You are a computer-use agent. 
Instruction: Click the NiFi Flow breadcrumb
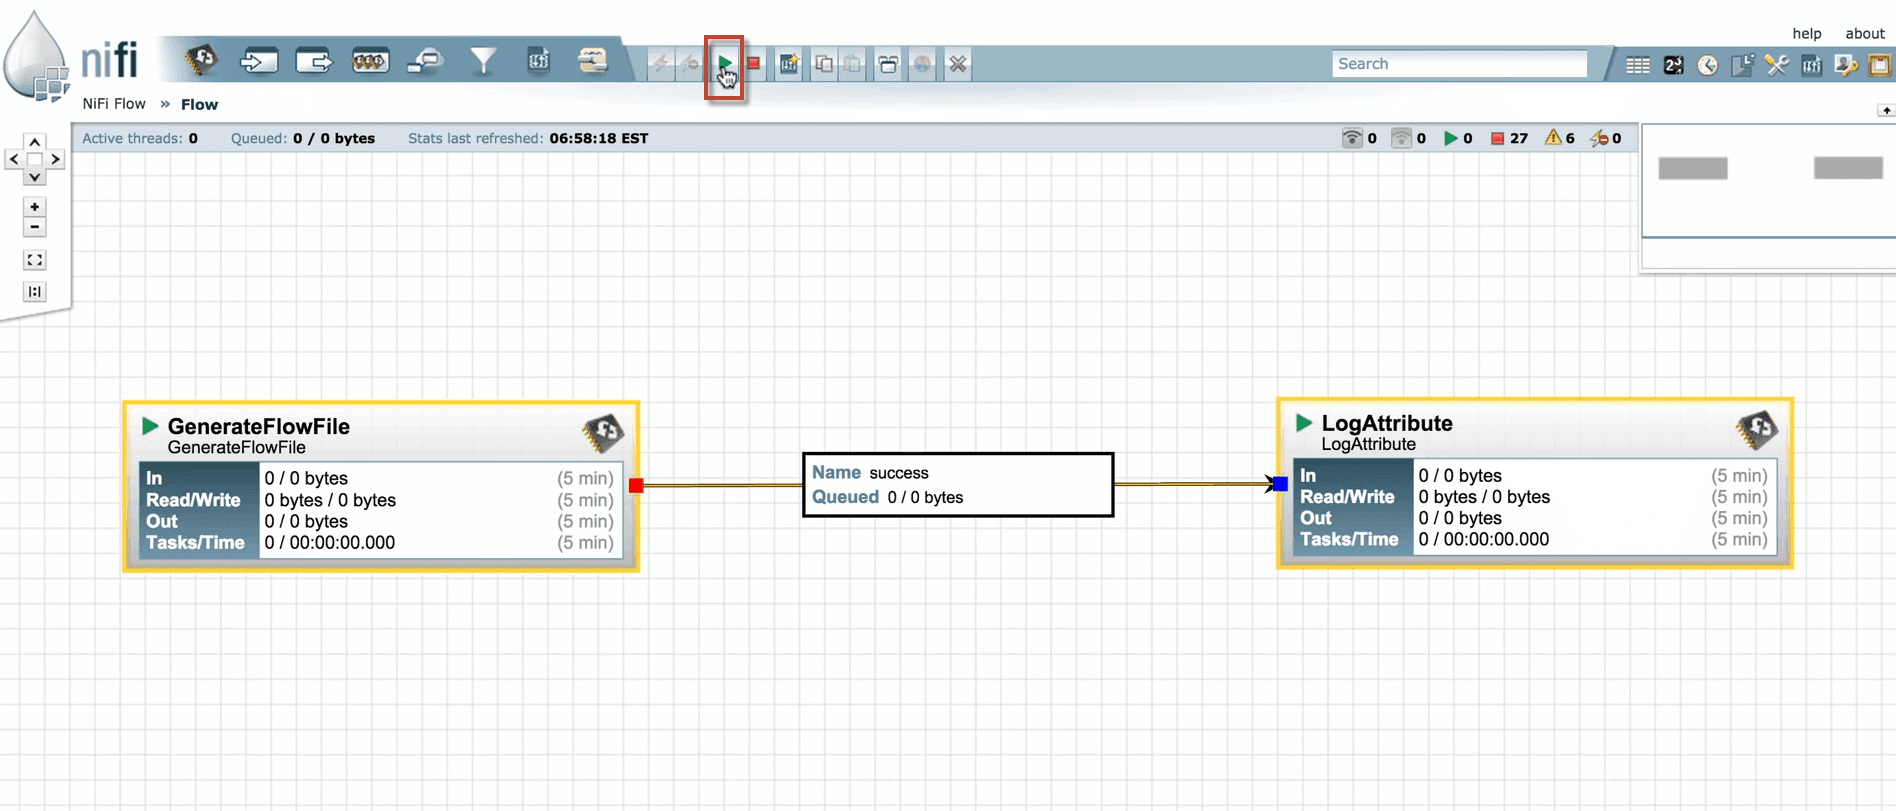114,104
